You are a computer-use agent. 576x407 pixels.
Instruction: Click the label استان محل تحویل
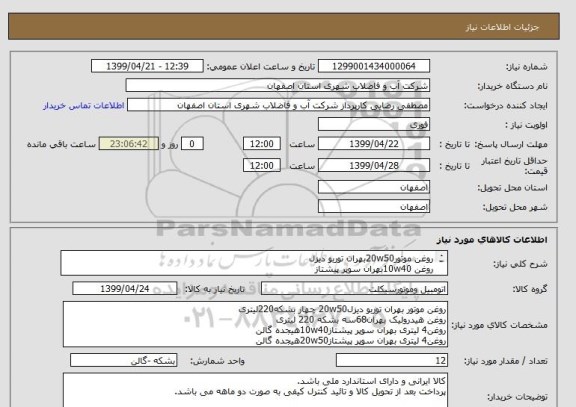pos(512,188)
